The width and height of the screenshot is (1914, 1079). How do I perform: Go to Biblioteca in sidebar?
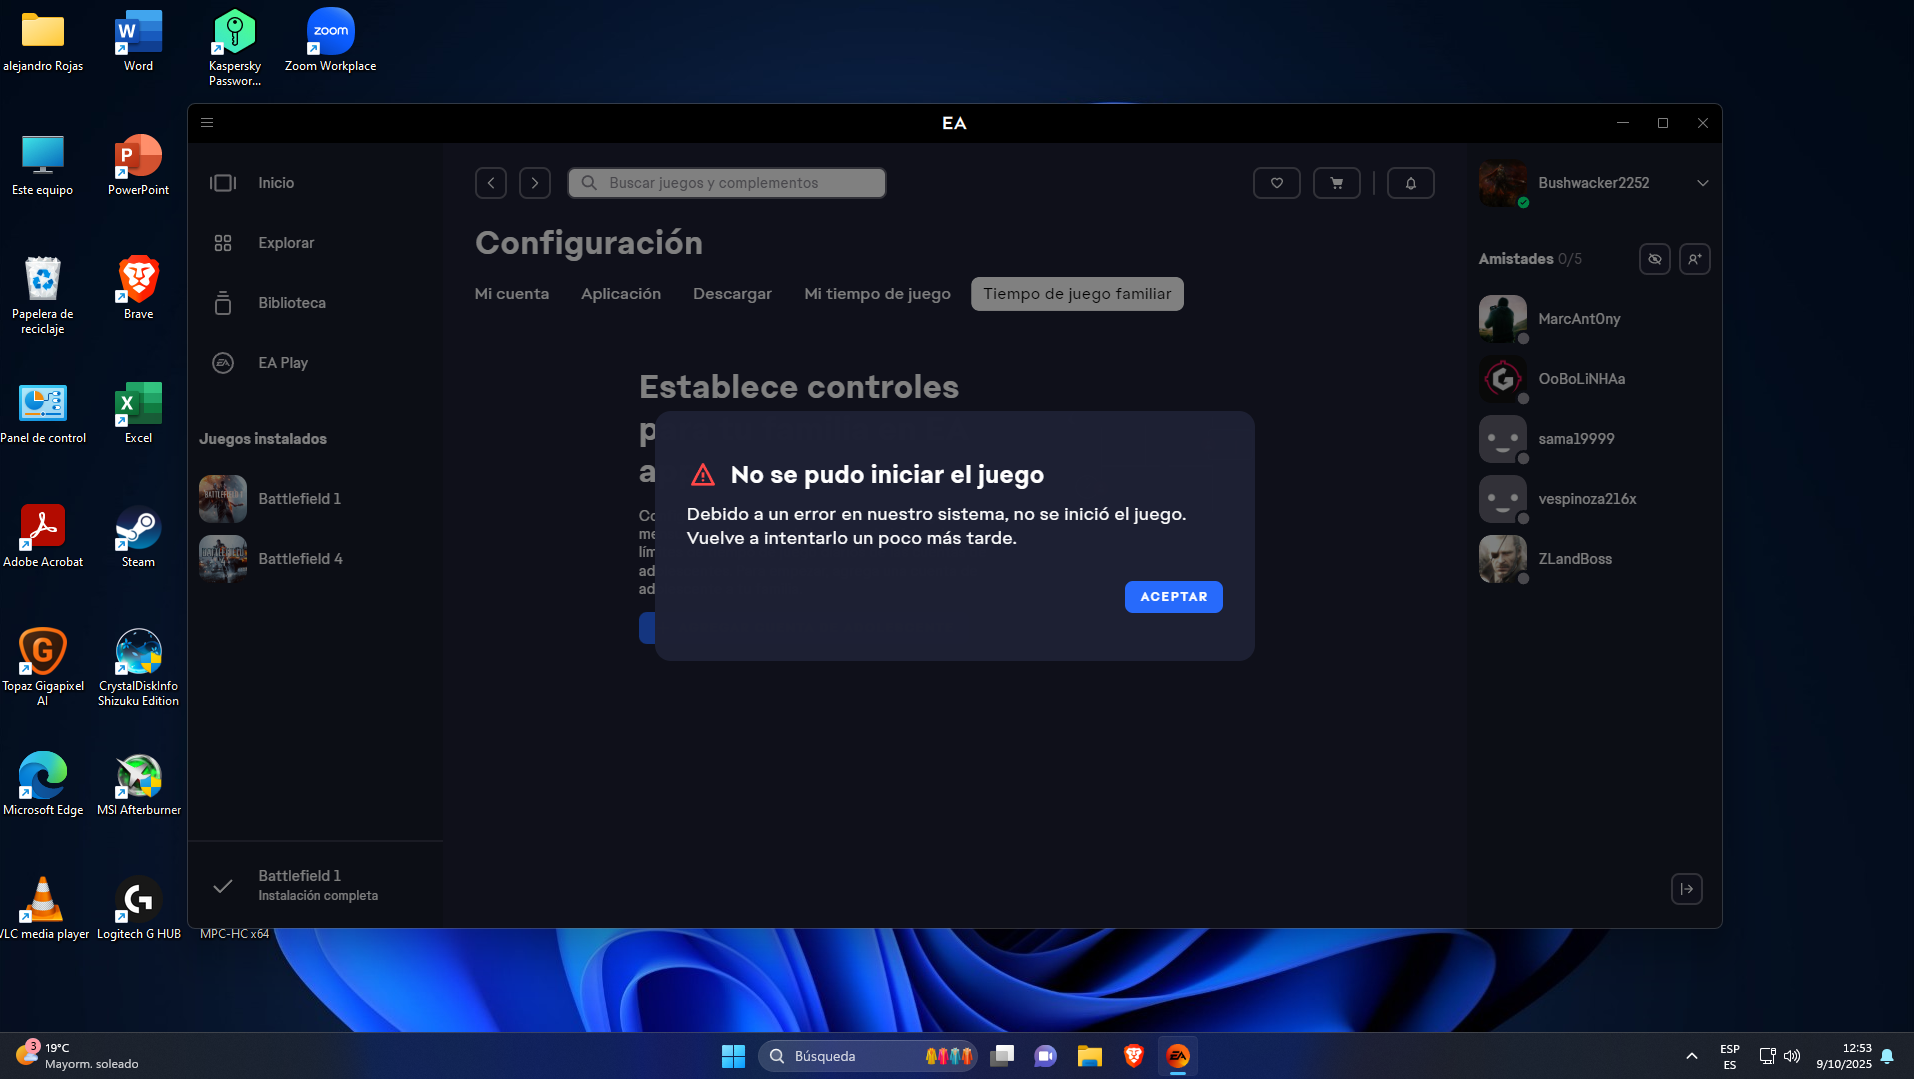pyautogui.click(x=291, y=303)
